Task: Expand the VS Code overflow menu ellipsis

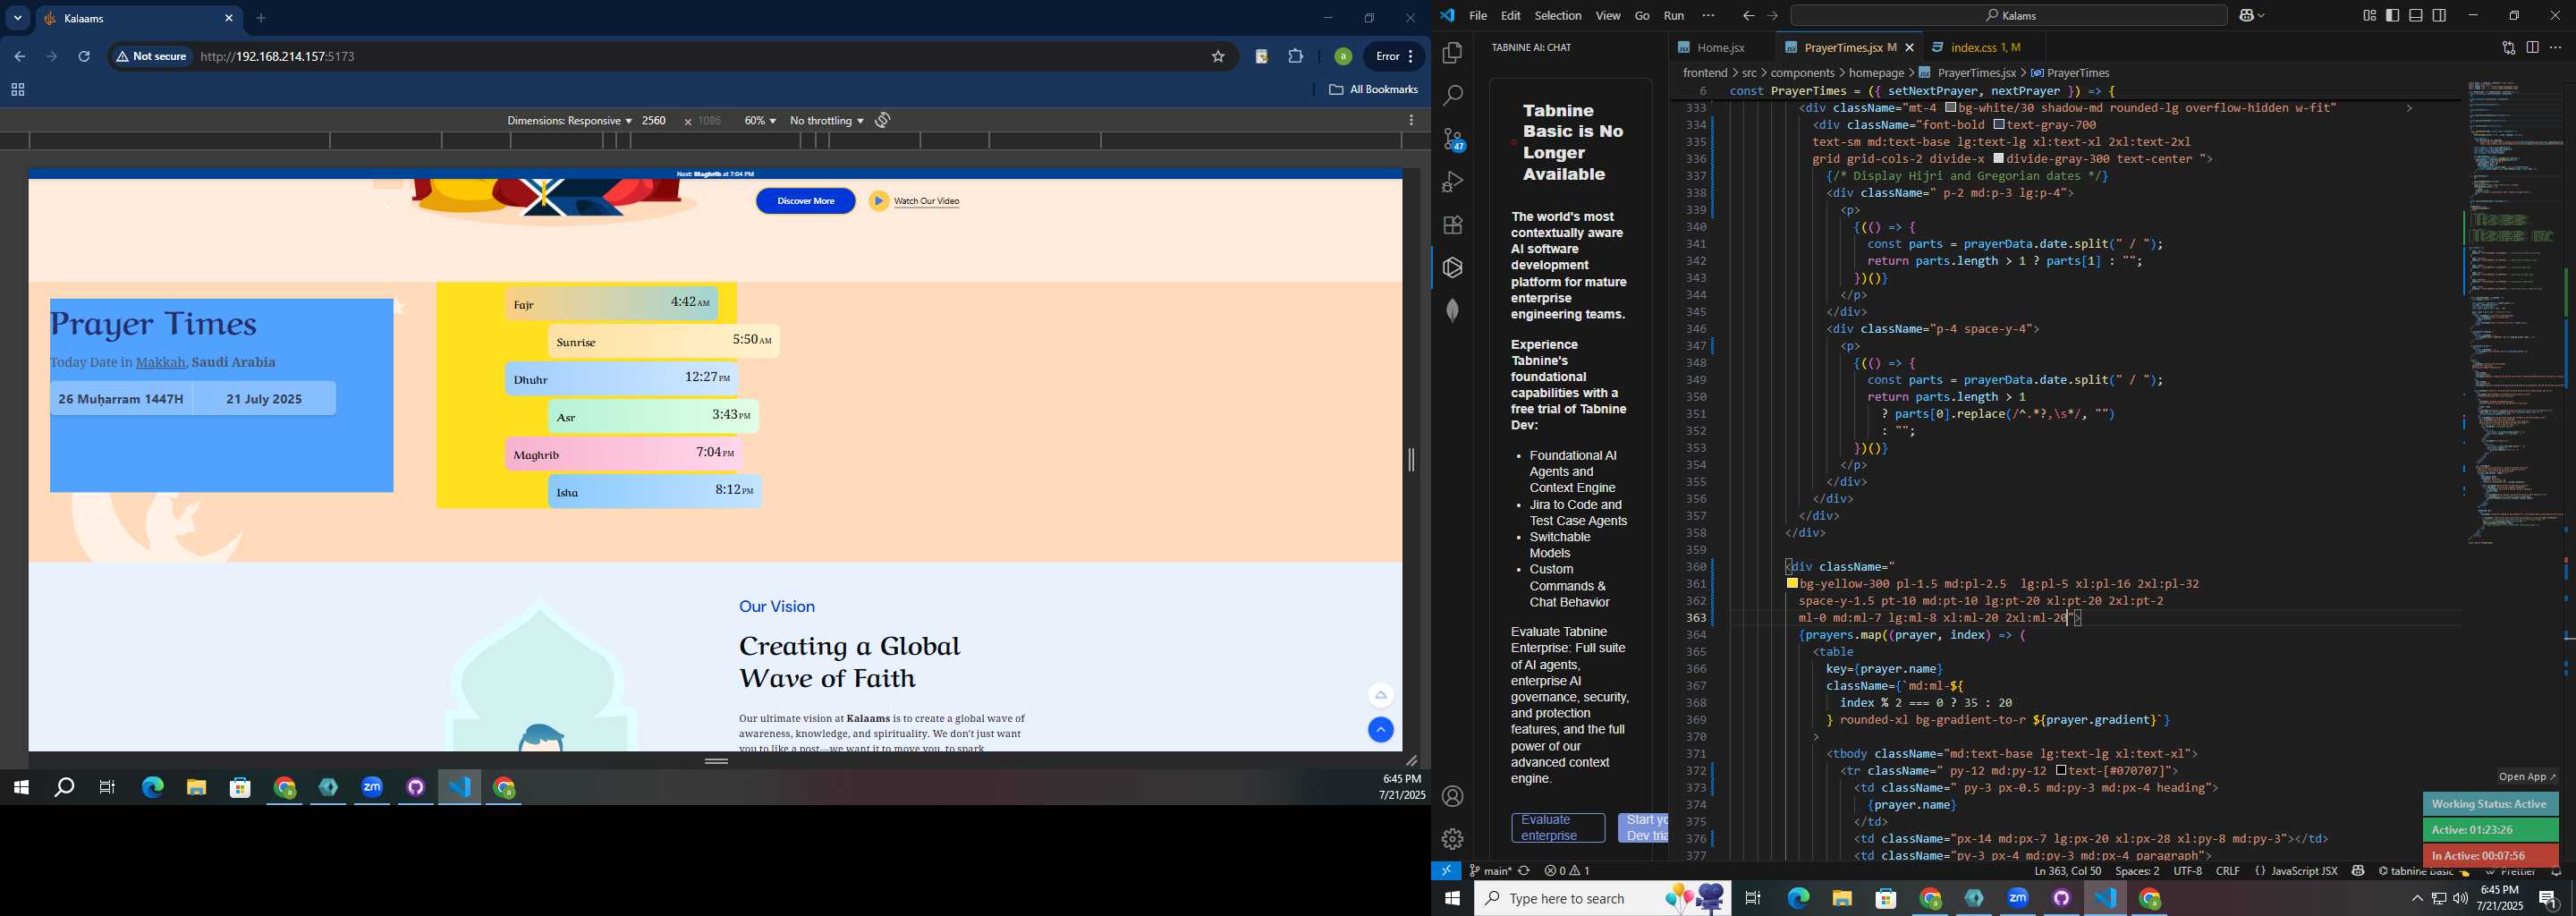Action: (1708, 16)
